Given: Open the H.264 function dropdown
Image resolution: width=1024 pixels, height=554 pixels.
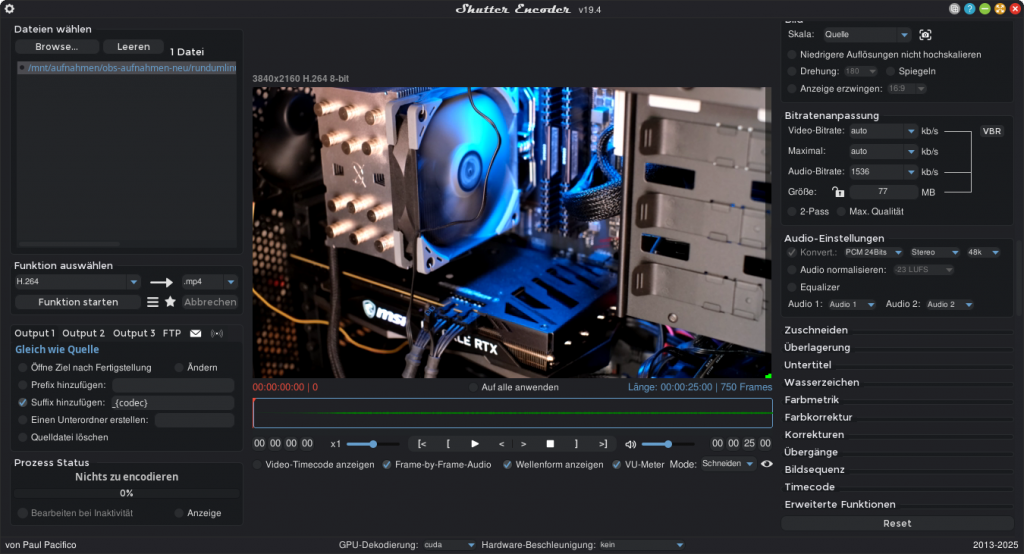Looking at the screenshot, I should [77, 282].
